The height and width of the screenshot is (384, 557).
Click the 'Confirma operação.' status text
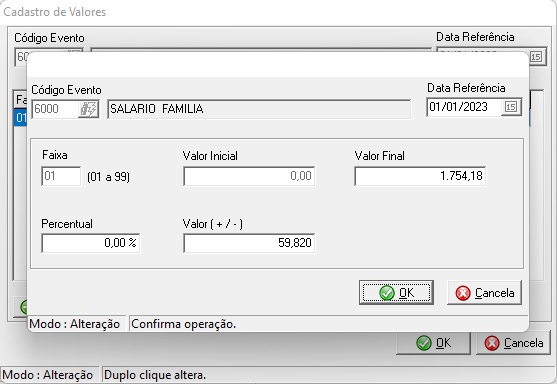tap(184, 324)
